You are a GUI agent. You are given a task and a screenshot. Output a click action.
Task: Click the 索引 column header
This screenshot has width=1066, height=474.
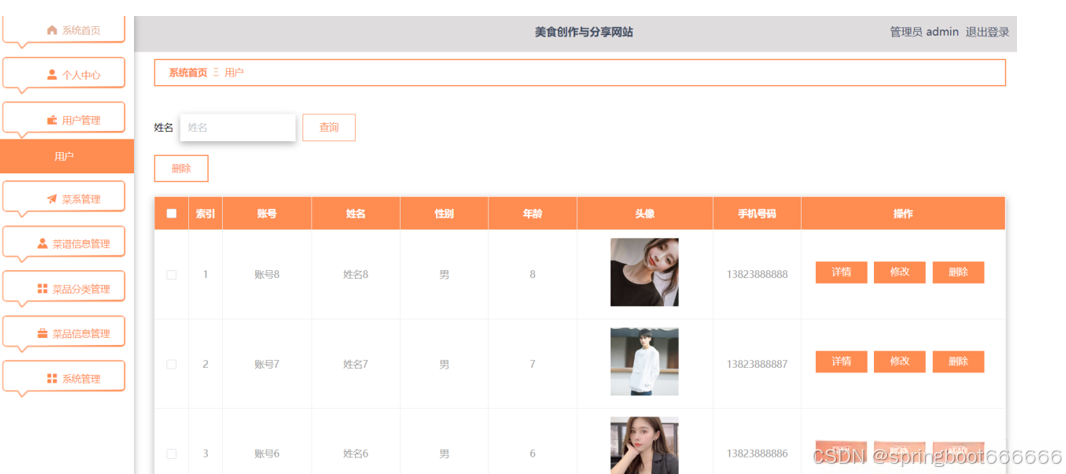[205, 214]
